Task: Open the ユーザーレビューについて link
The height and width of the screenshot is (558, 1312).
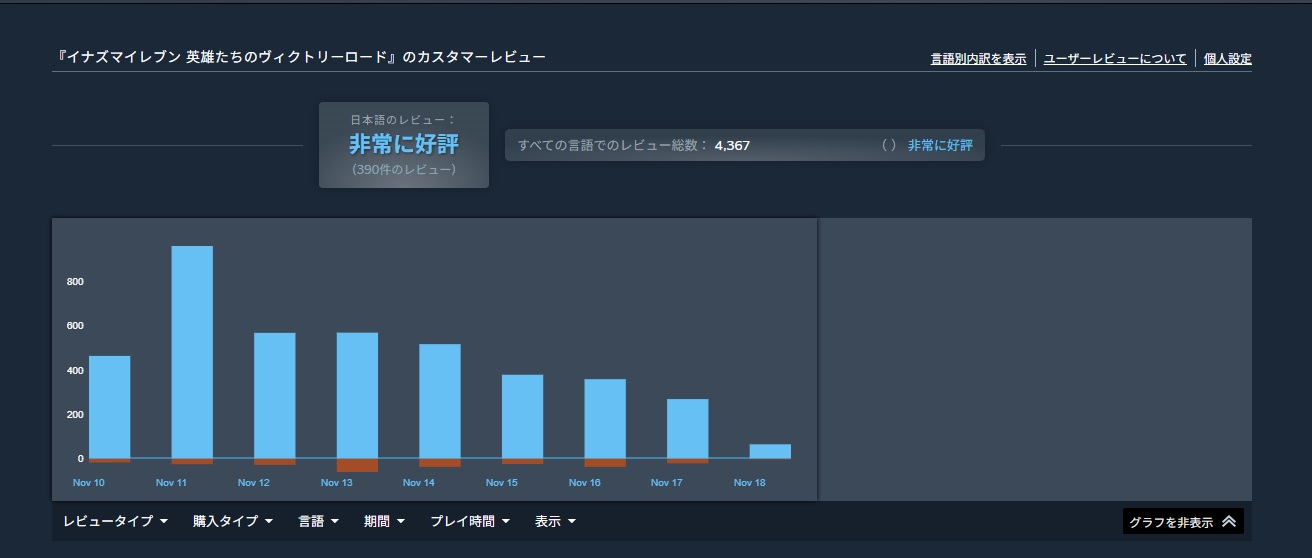Action: [x=1115, y=59]
